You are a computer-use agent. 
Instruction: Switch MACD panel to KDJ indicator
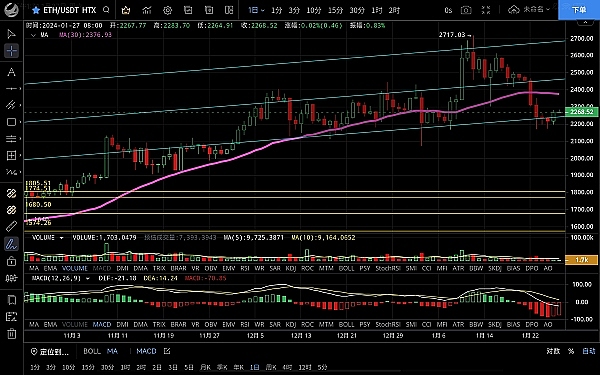point(291,324)
